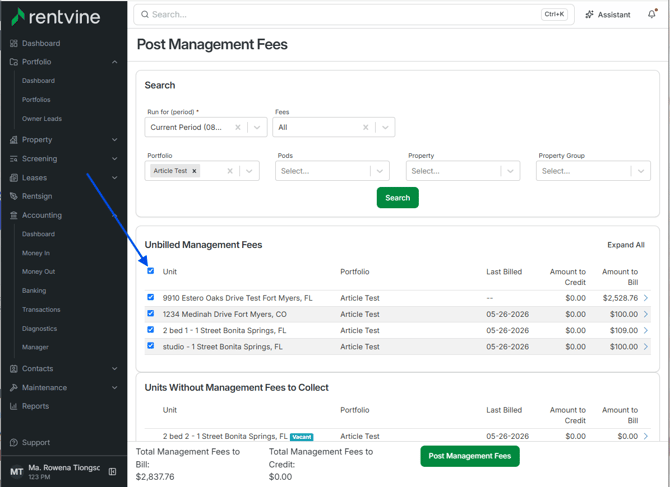This screenshot has height=487, width=670.
Task: Open details arrow for 2 bed 2 row
Action: pos(646,436)
